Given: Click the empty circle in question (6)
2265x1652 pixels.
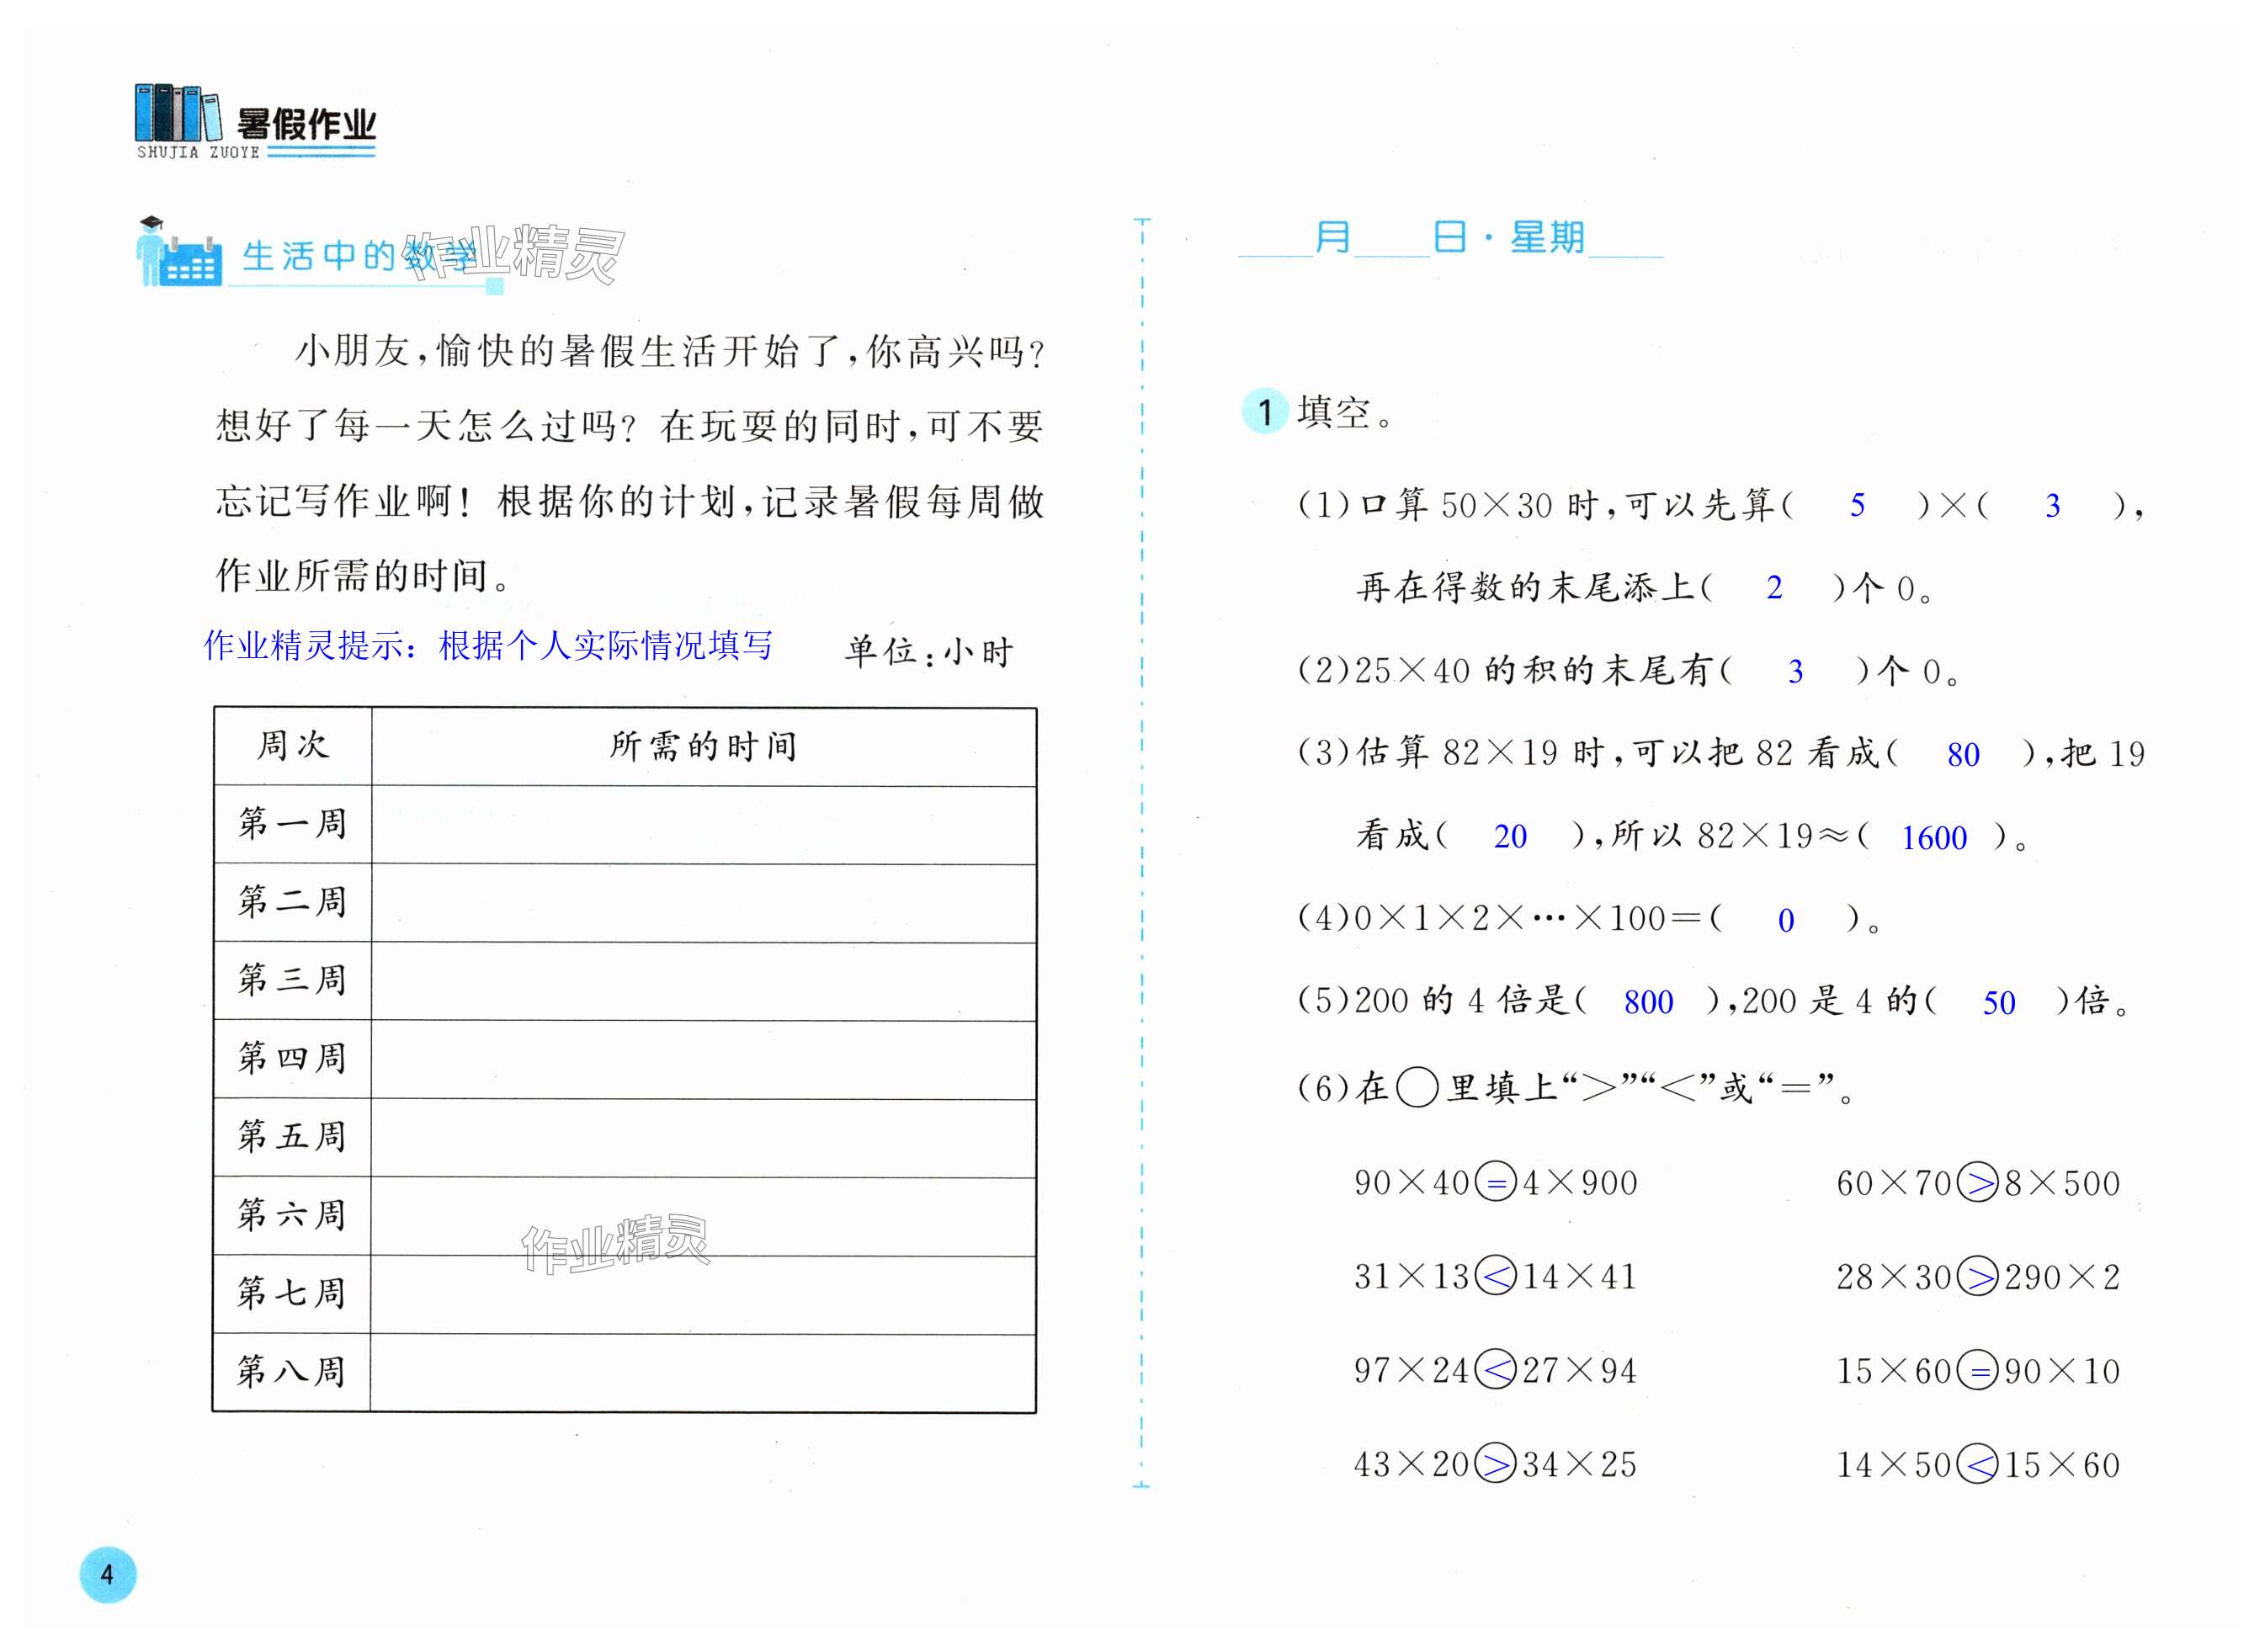Looking at the screenshot, I should 1416,1087.
